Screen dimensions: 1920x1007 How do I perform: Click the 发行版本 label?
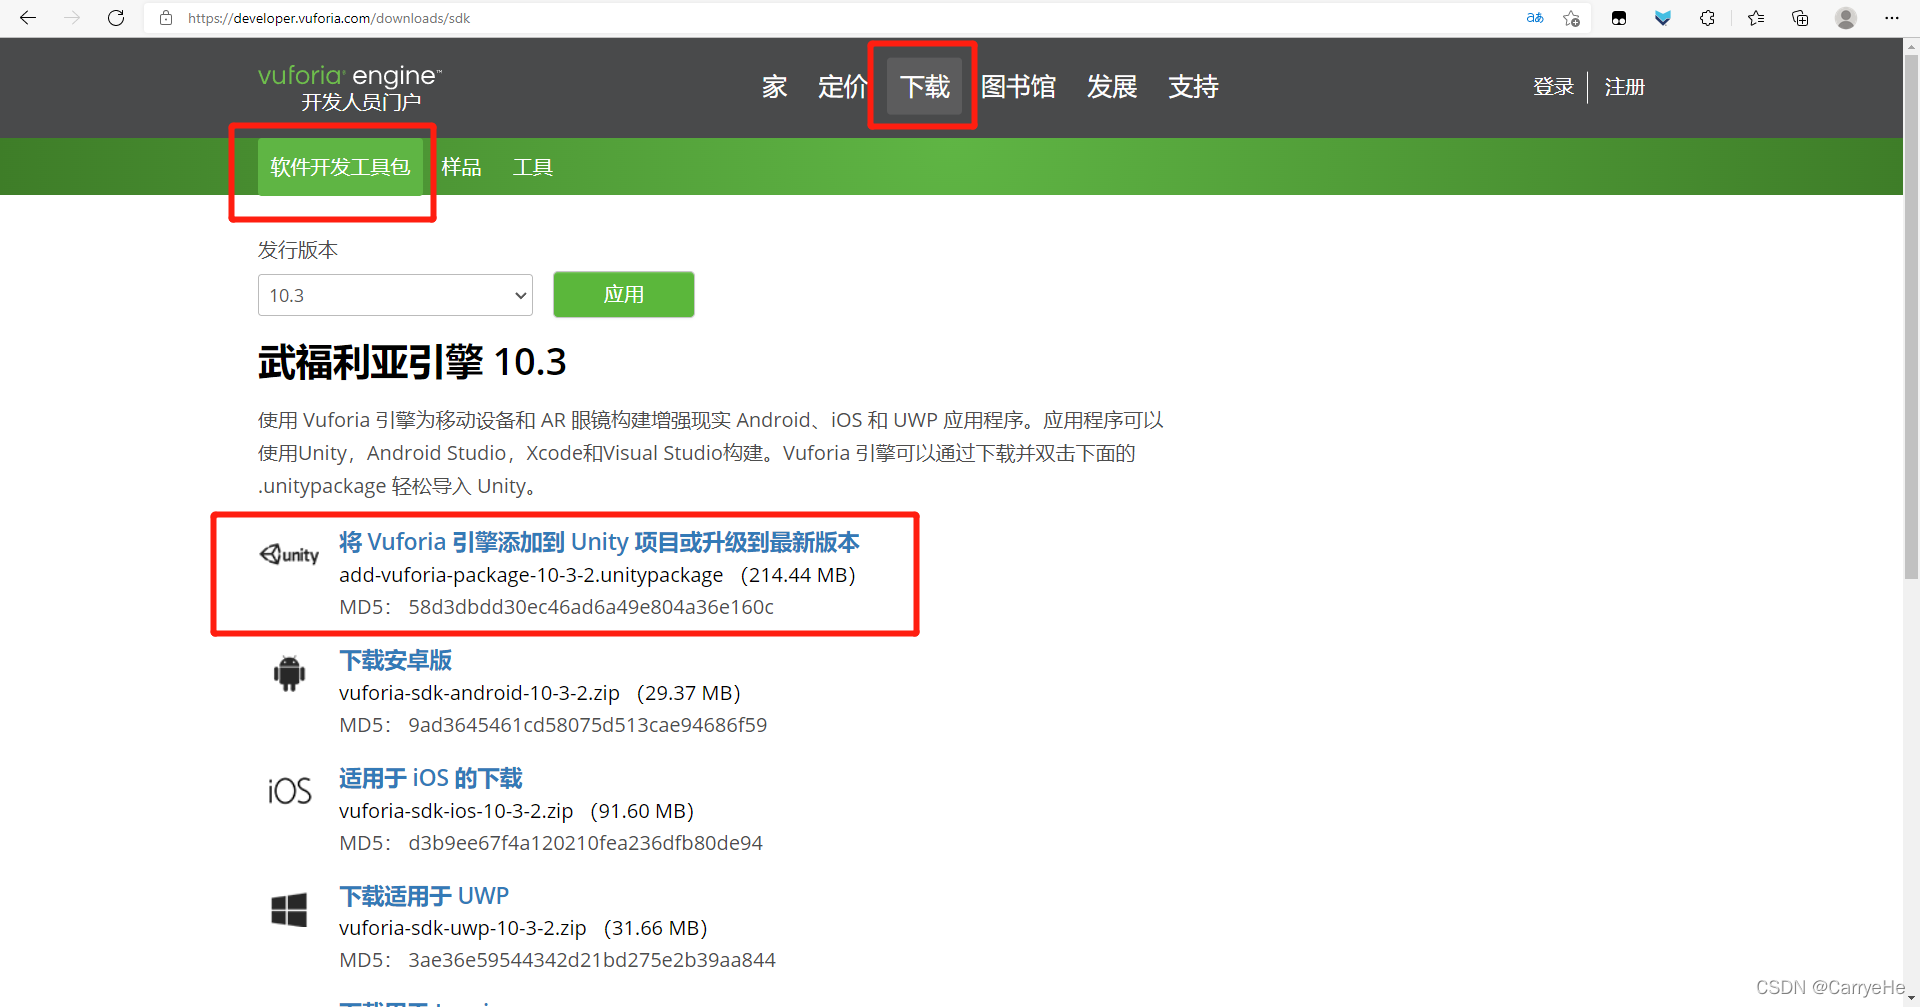pos(298,250)
